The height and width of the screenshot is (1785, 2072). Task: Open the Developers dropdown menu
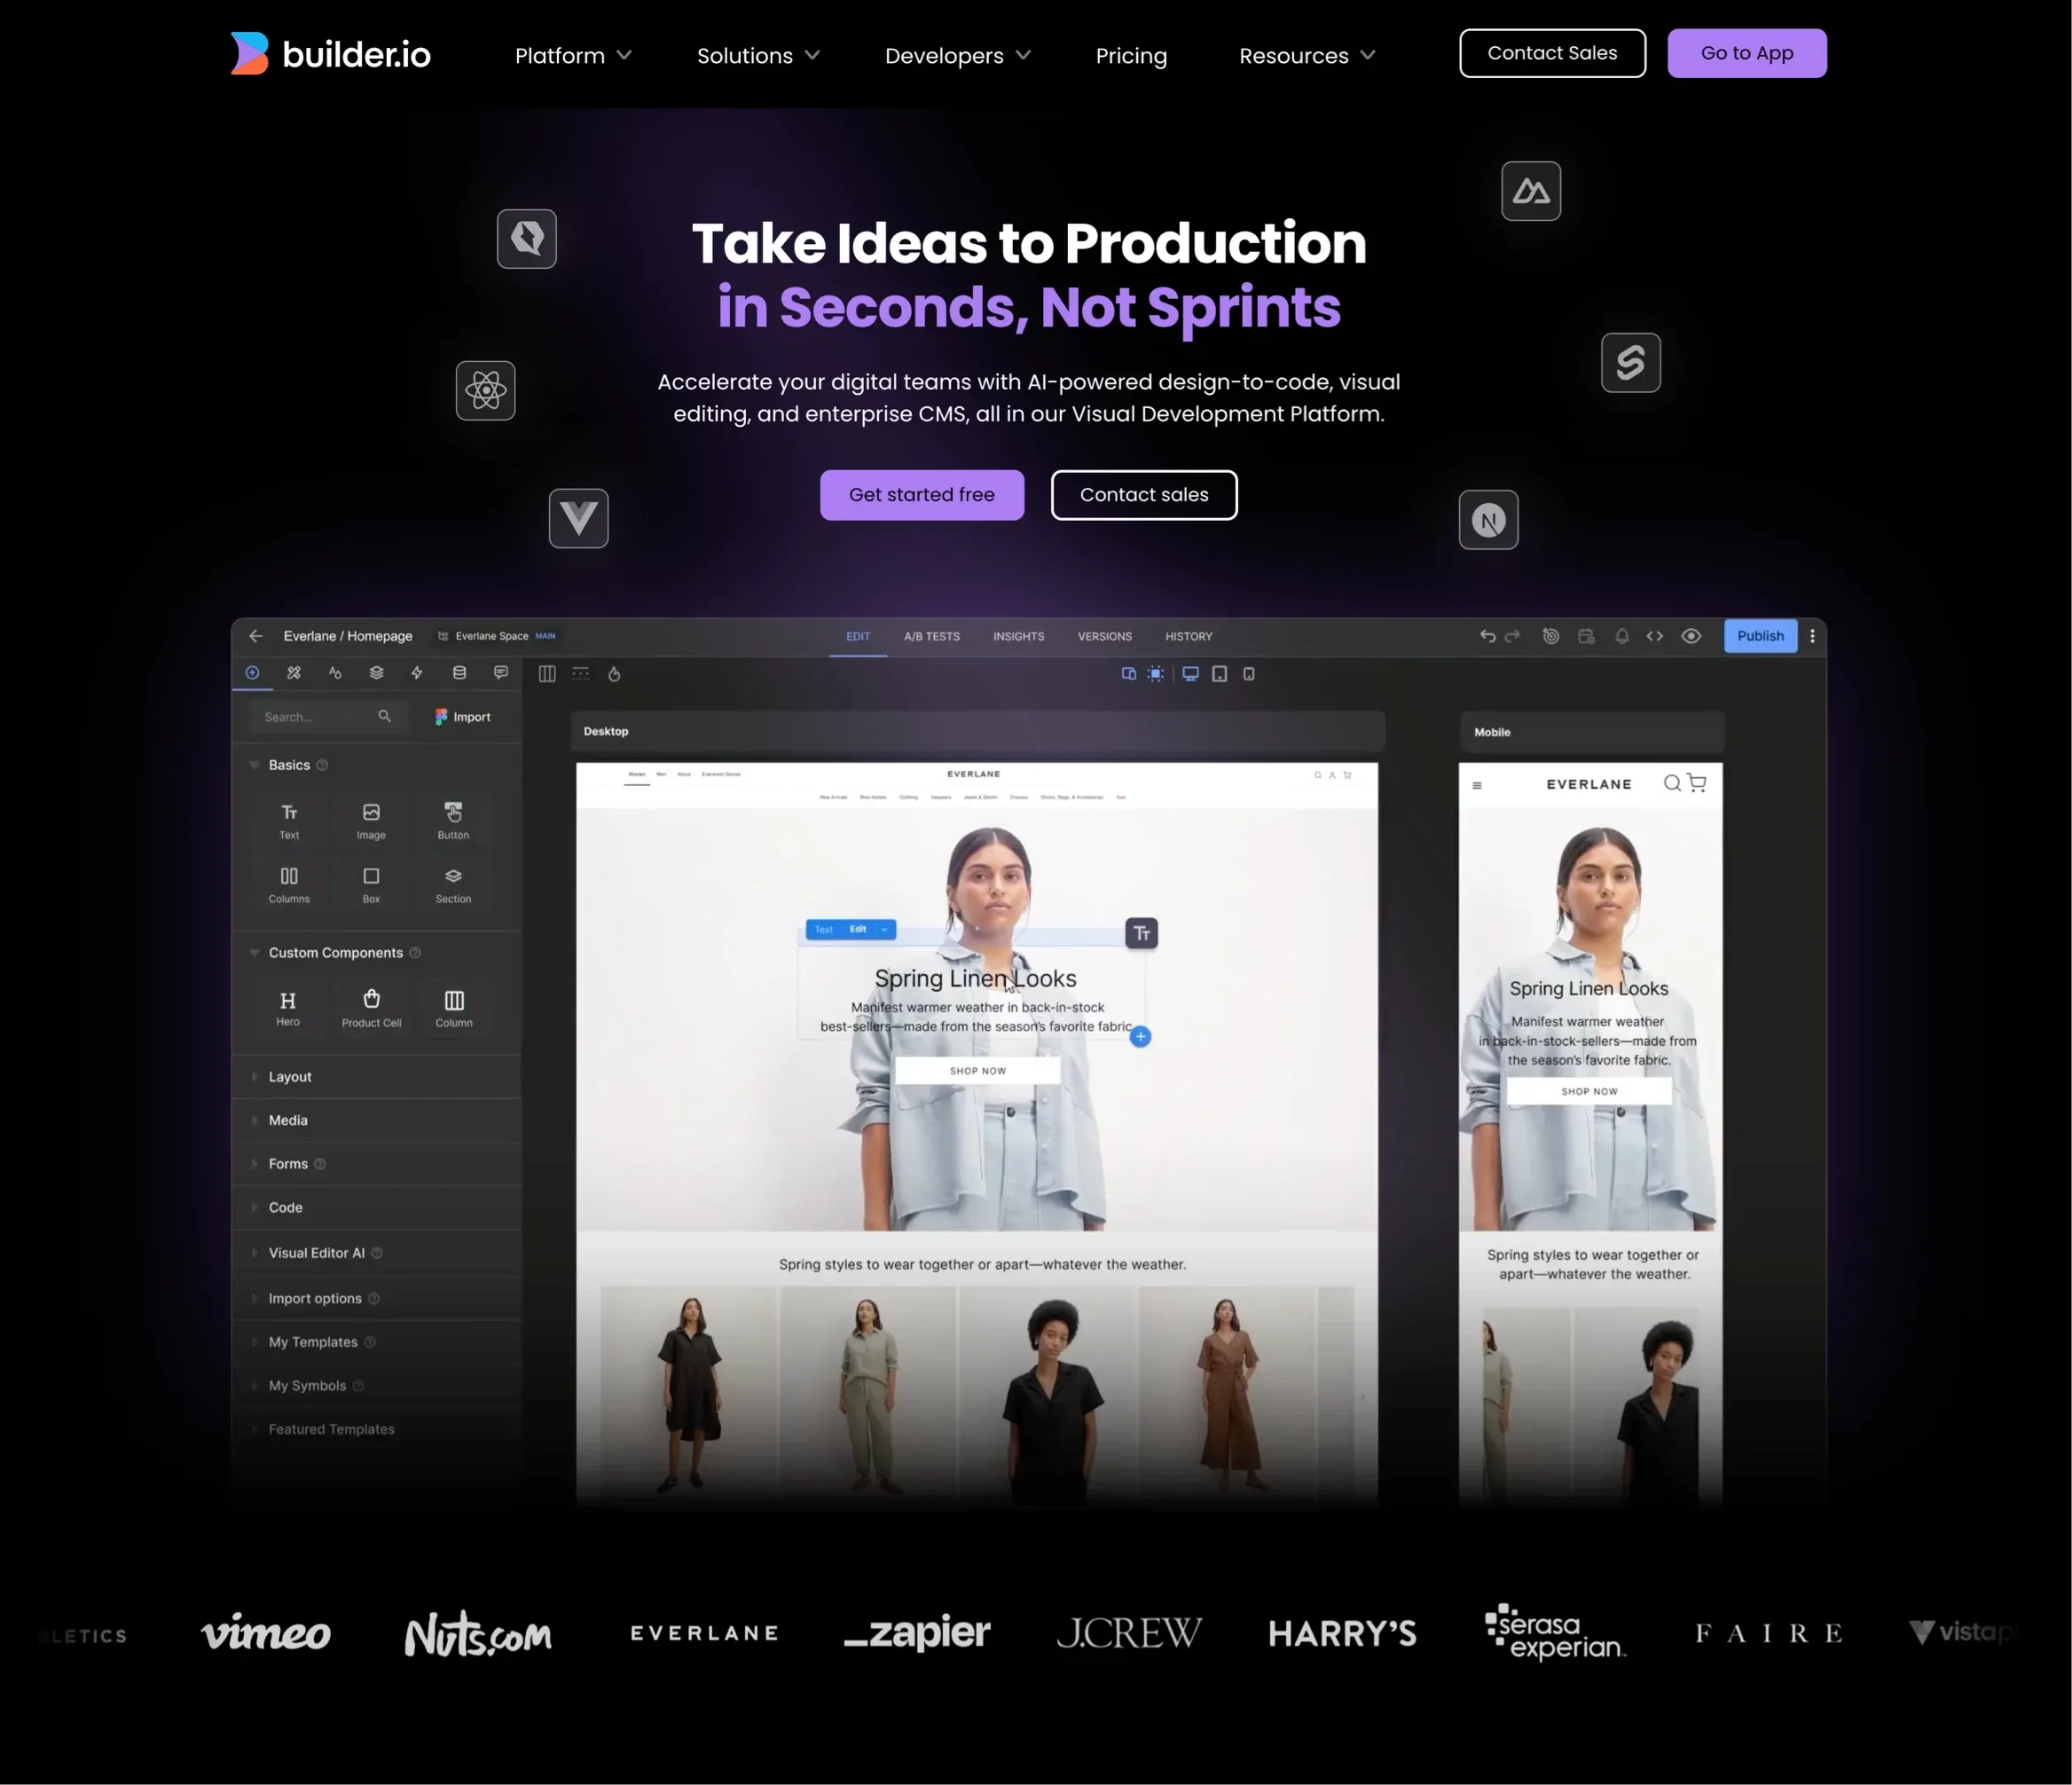pyautogui.click(x=956, y=56)
